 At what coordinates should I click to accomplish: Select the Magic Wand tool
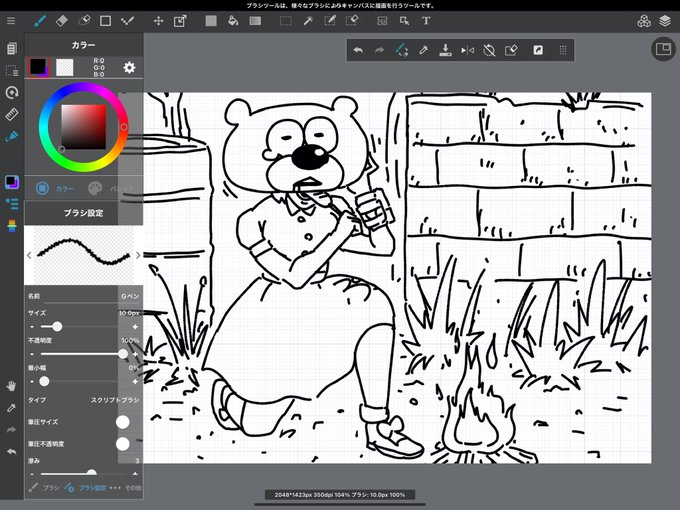(x=308, y=21)
